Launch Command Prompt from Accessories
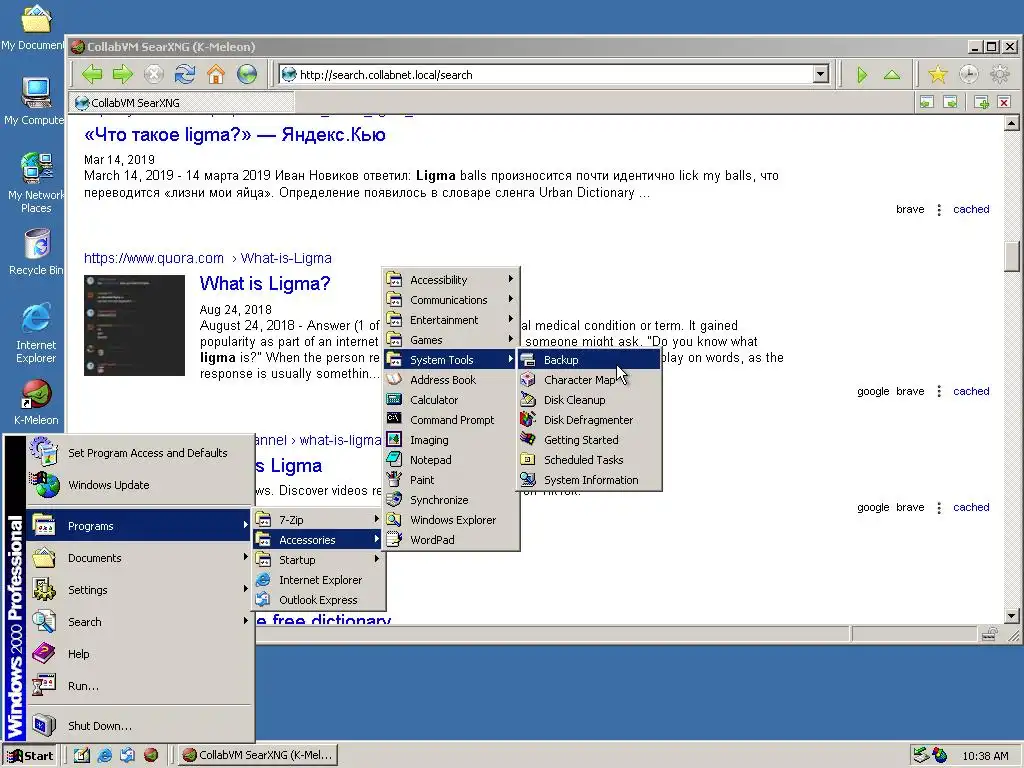The image size is (1024, 768). (x=451, y=420)
